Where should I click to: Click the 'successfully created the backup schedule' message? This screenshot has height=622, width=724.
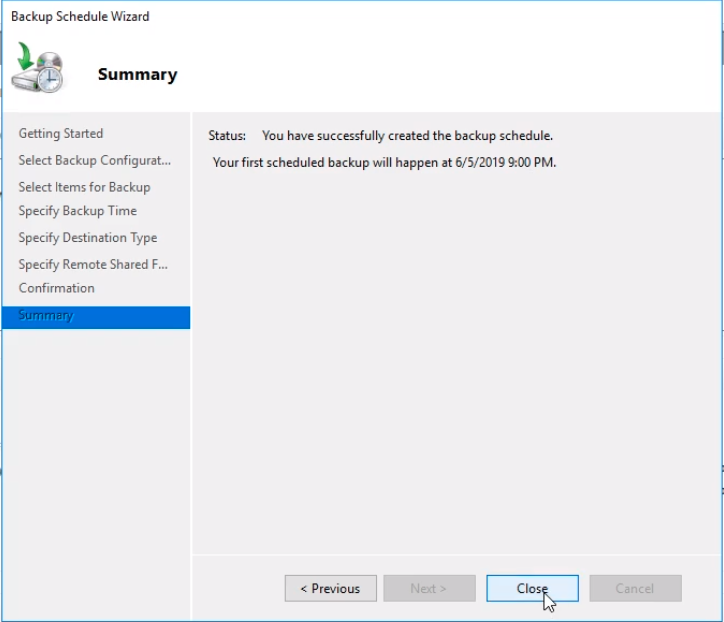(x=407, y=135)
